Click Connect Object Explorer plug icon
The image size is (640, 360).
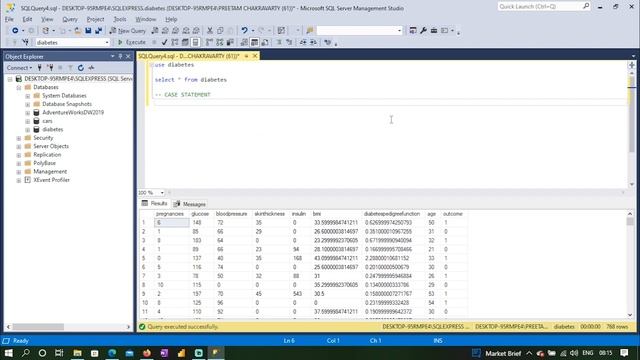pyautogui.click(x=40, y=68)
